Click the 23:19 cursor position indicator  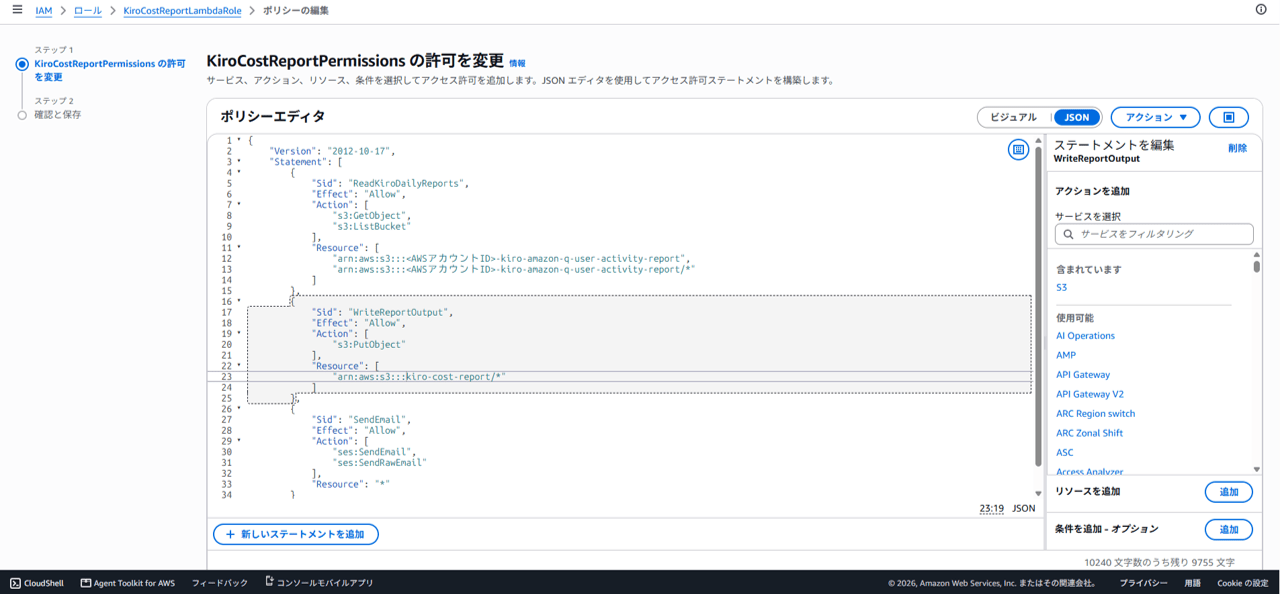click(x=991, y=509)
